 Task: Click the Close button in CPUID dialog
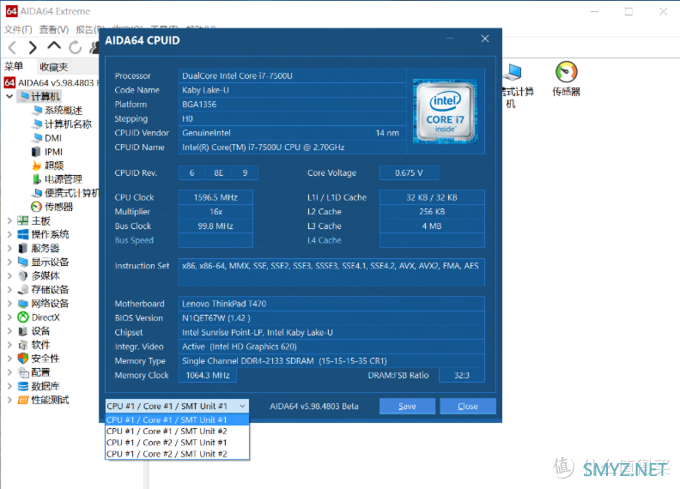468,406
